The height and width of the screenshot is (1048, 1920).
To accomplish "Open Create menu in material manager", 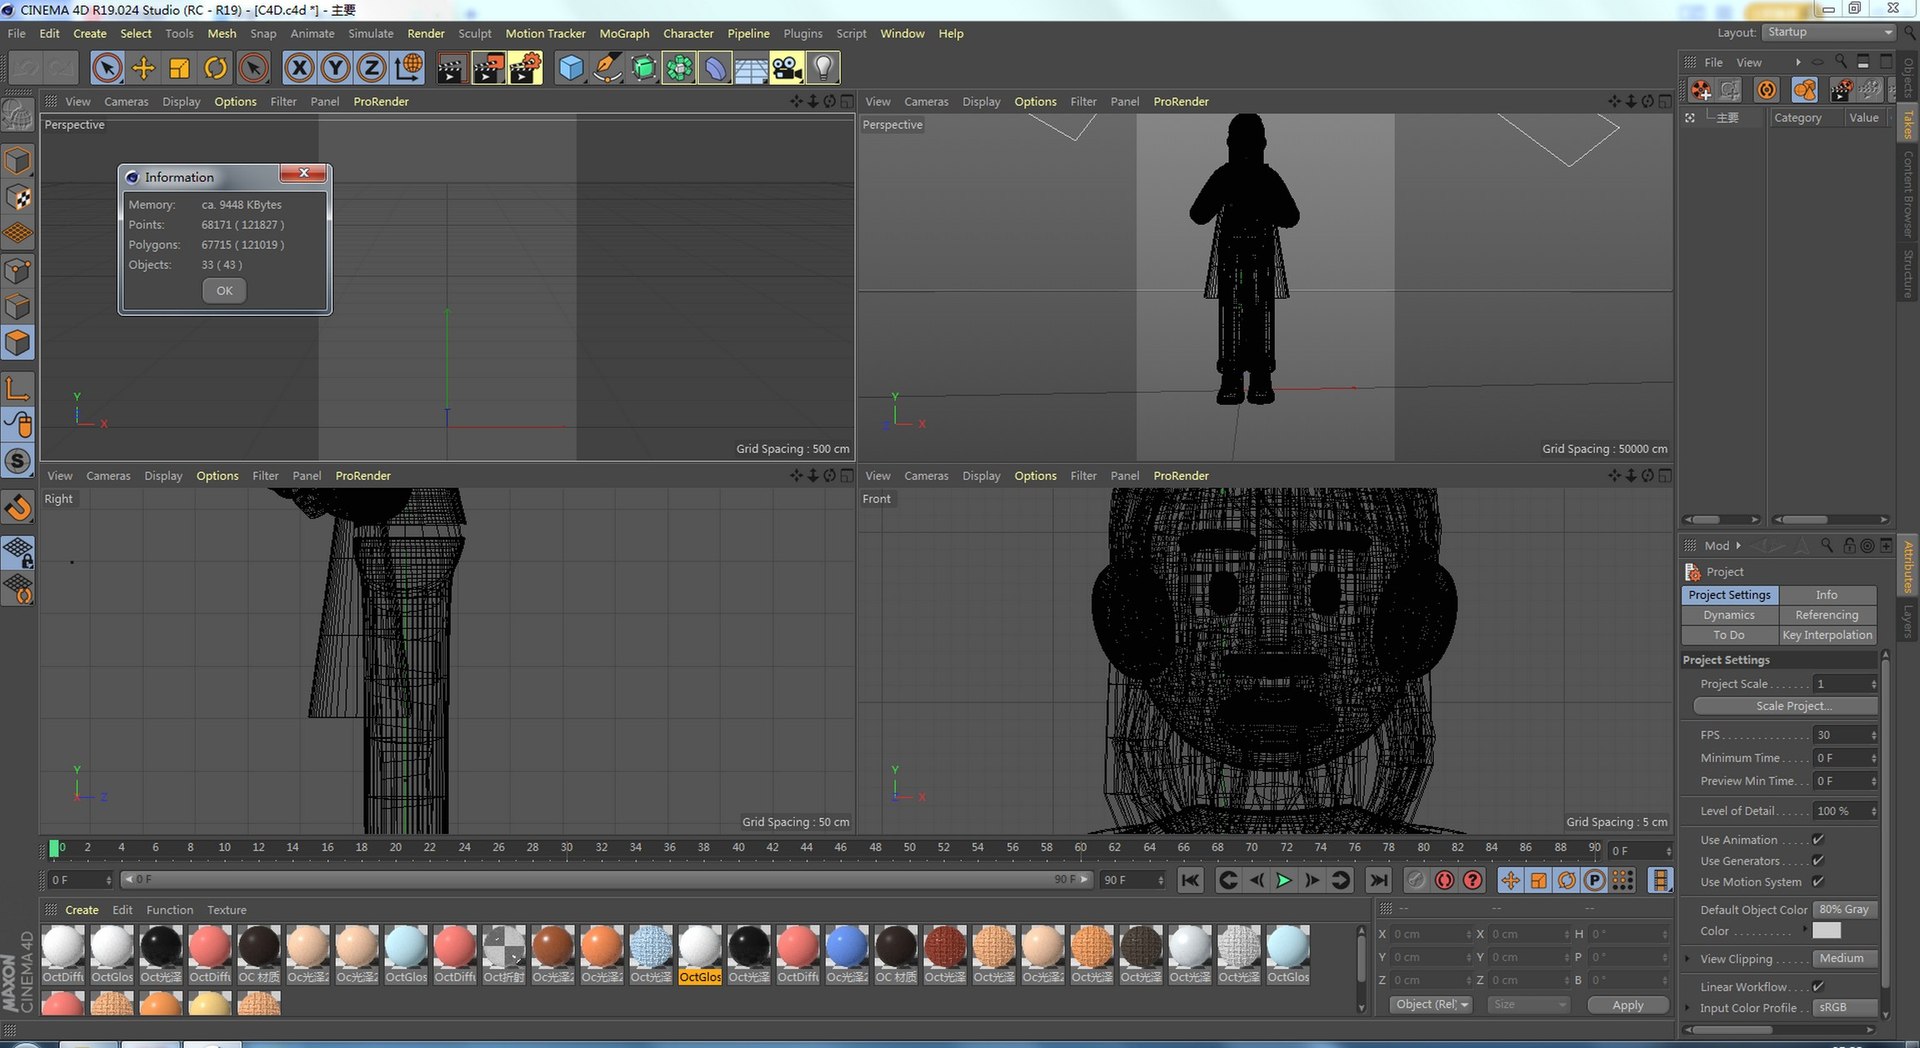I will pos(82,910).
